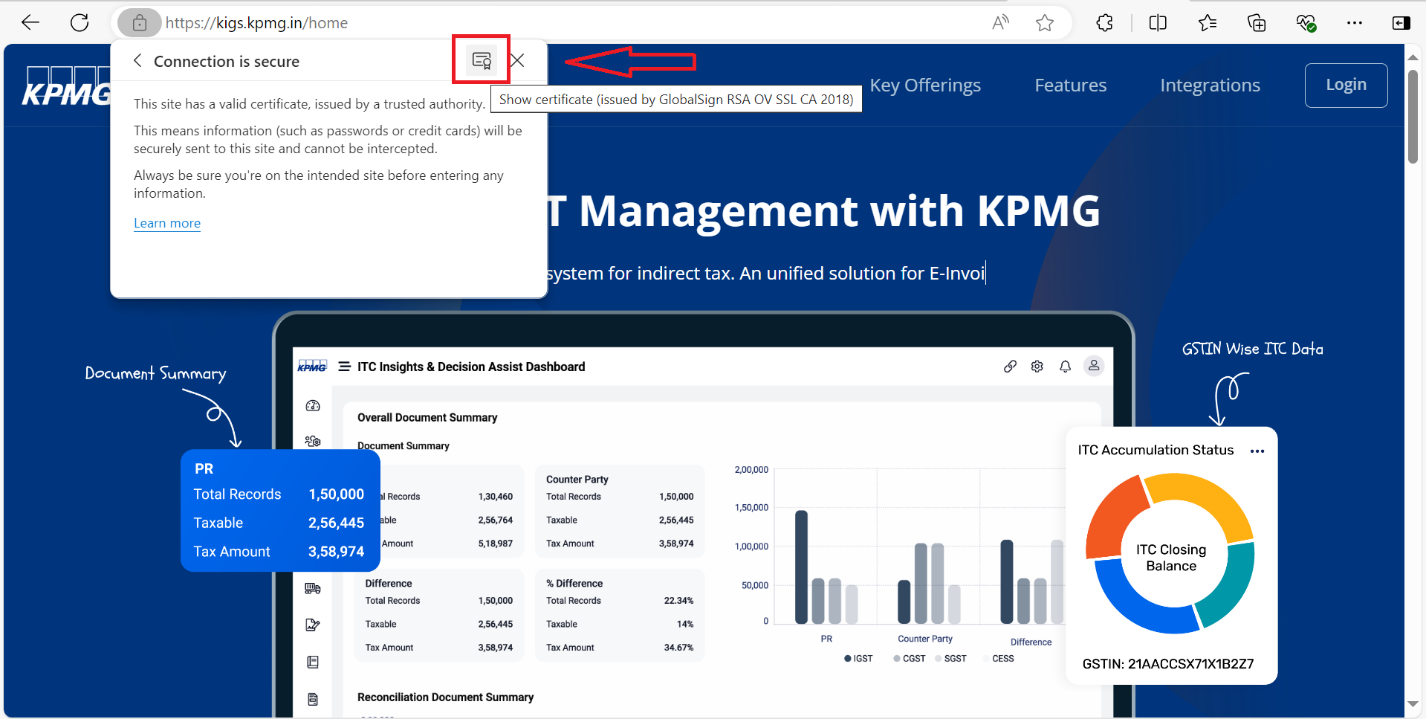Select the document-with-pen icon in the dashboard sidebar

pos(312,625)
